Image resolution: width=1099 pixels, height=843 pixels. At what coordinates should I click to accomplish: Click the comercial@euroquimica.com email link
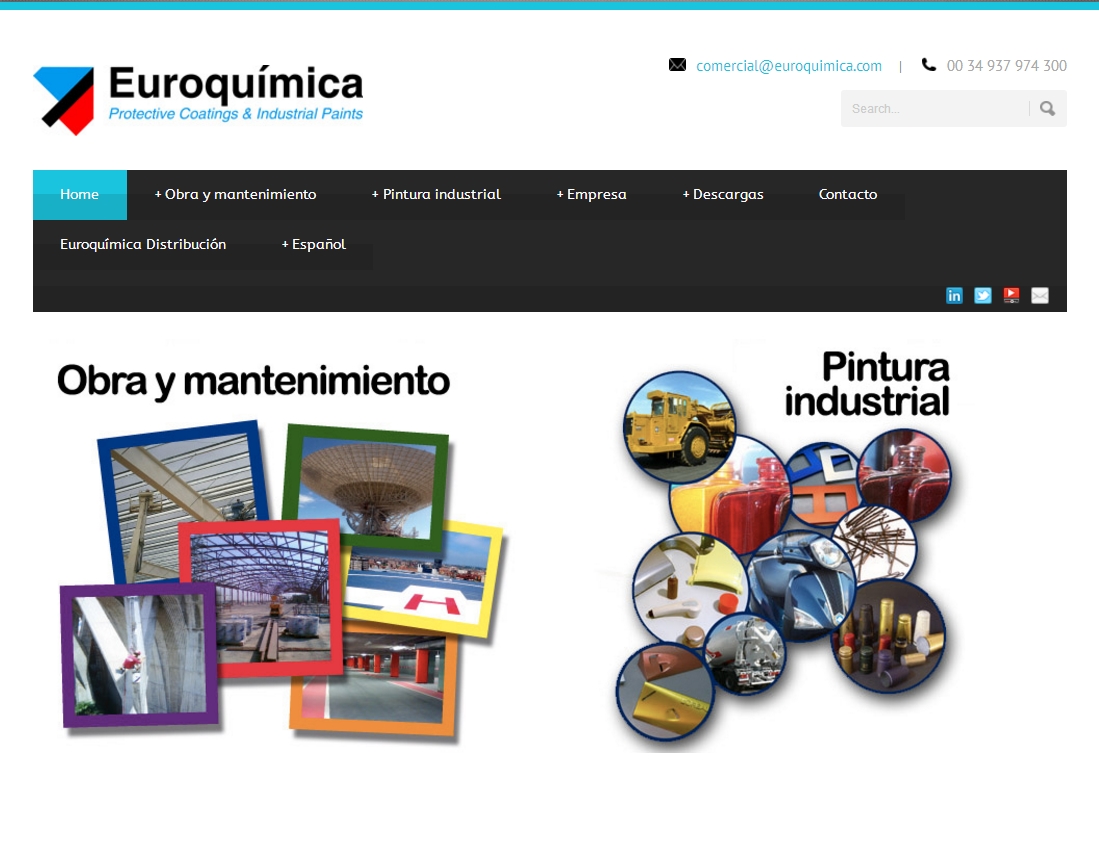[789, 66]
